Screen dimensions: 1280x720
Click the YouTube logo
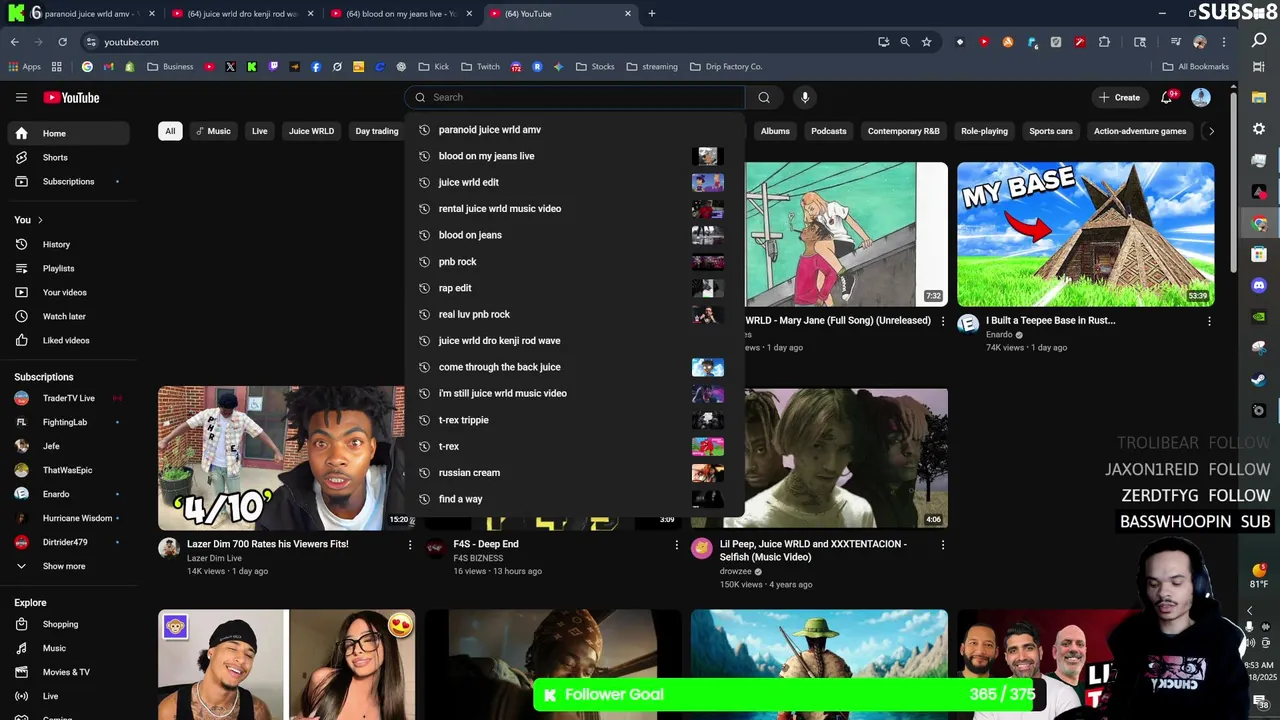pos(71,97)
